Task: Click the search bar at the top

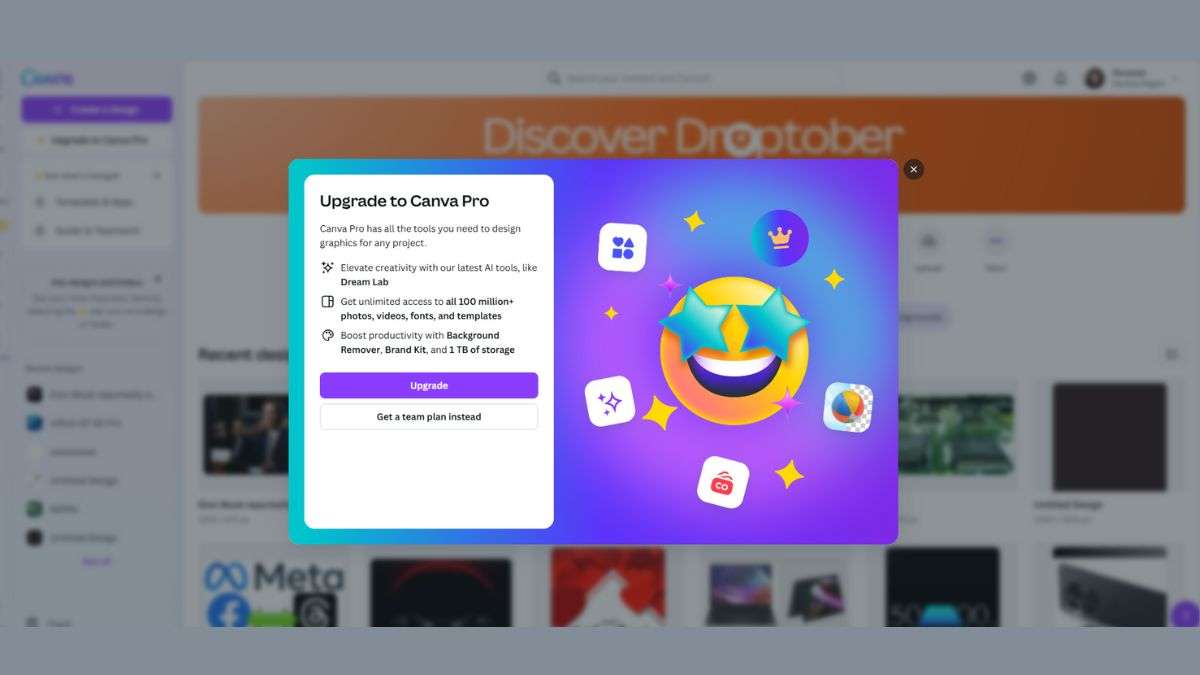Action: [x=692, y=78]
